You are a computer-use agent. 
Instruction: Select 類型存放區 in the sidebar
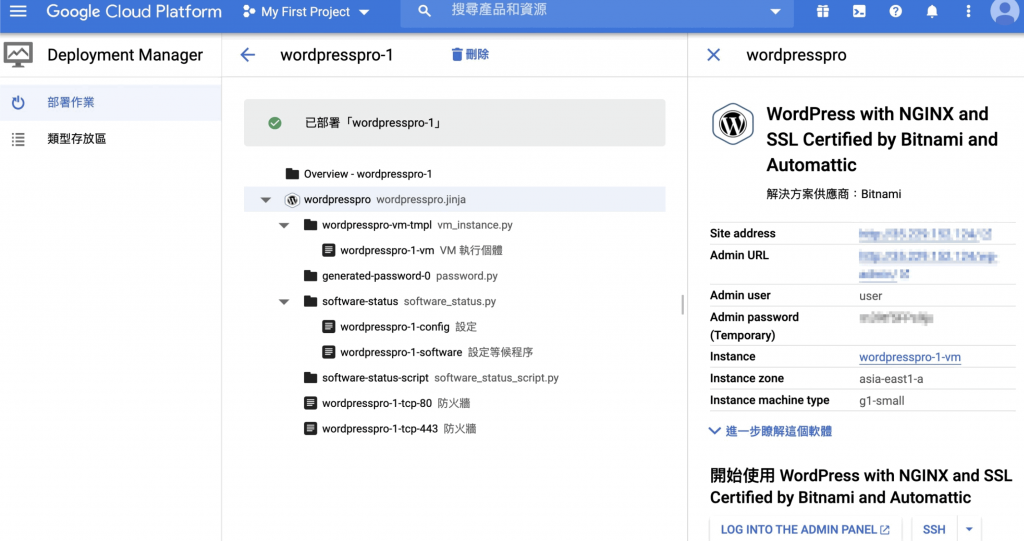point(110,139)
